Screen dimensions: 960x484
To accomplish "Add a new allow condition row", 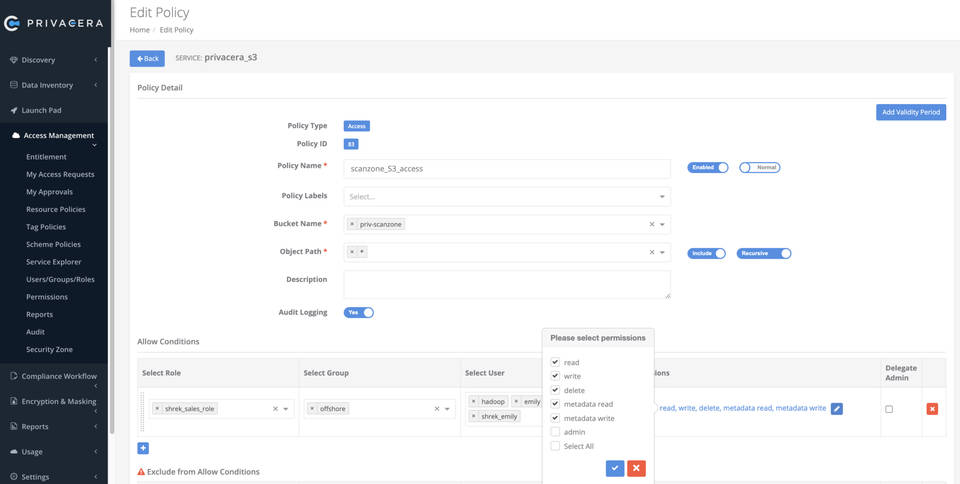I will [x=143, y=448].
